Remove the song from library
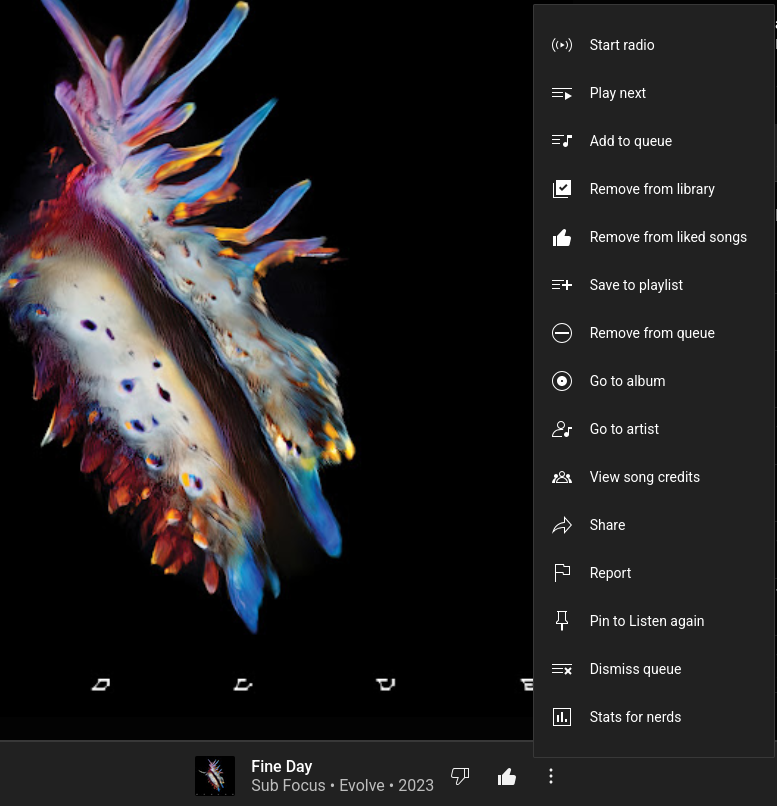 click(x=651, y=189)
